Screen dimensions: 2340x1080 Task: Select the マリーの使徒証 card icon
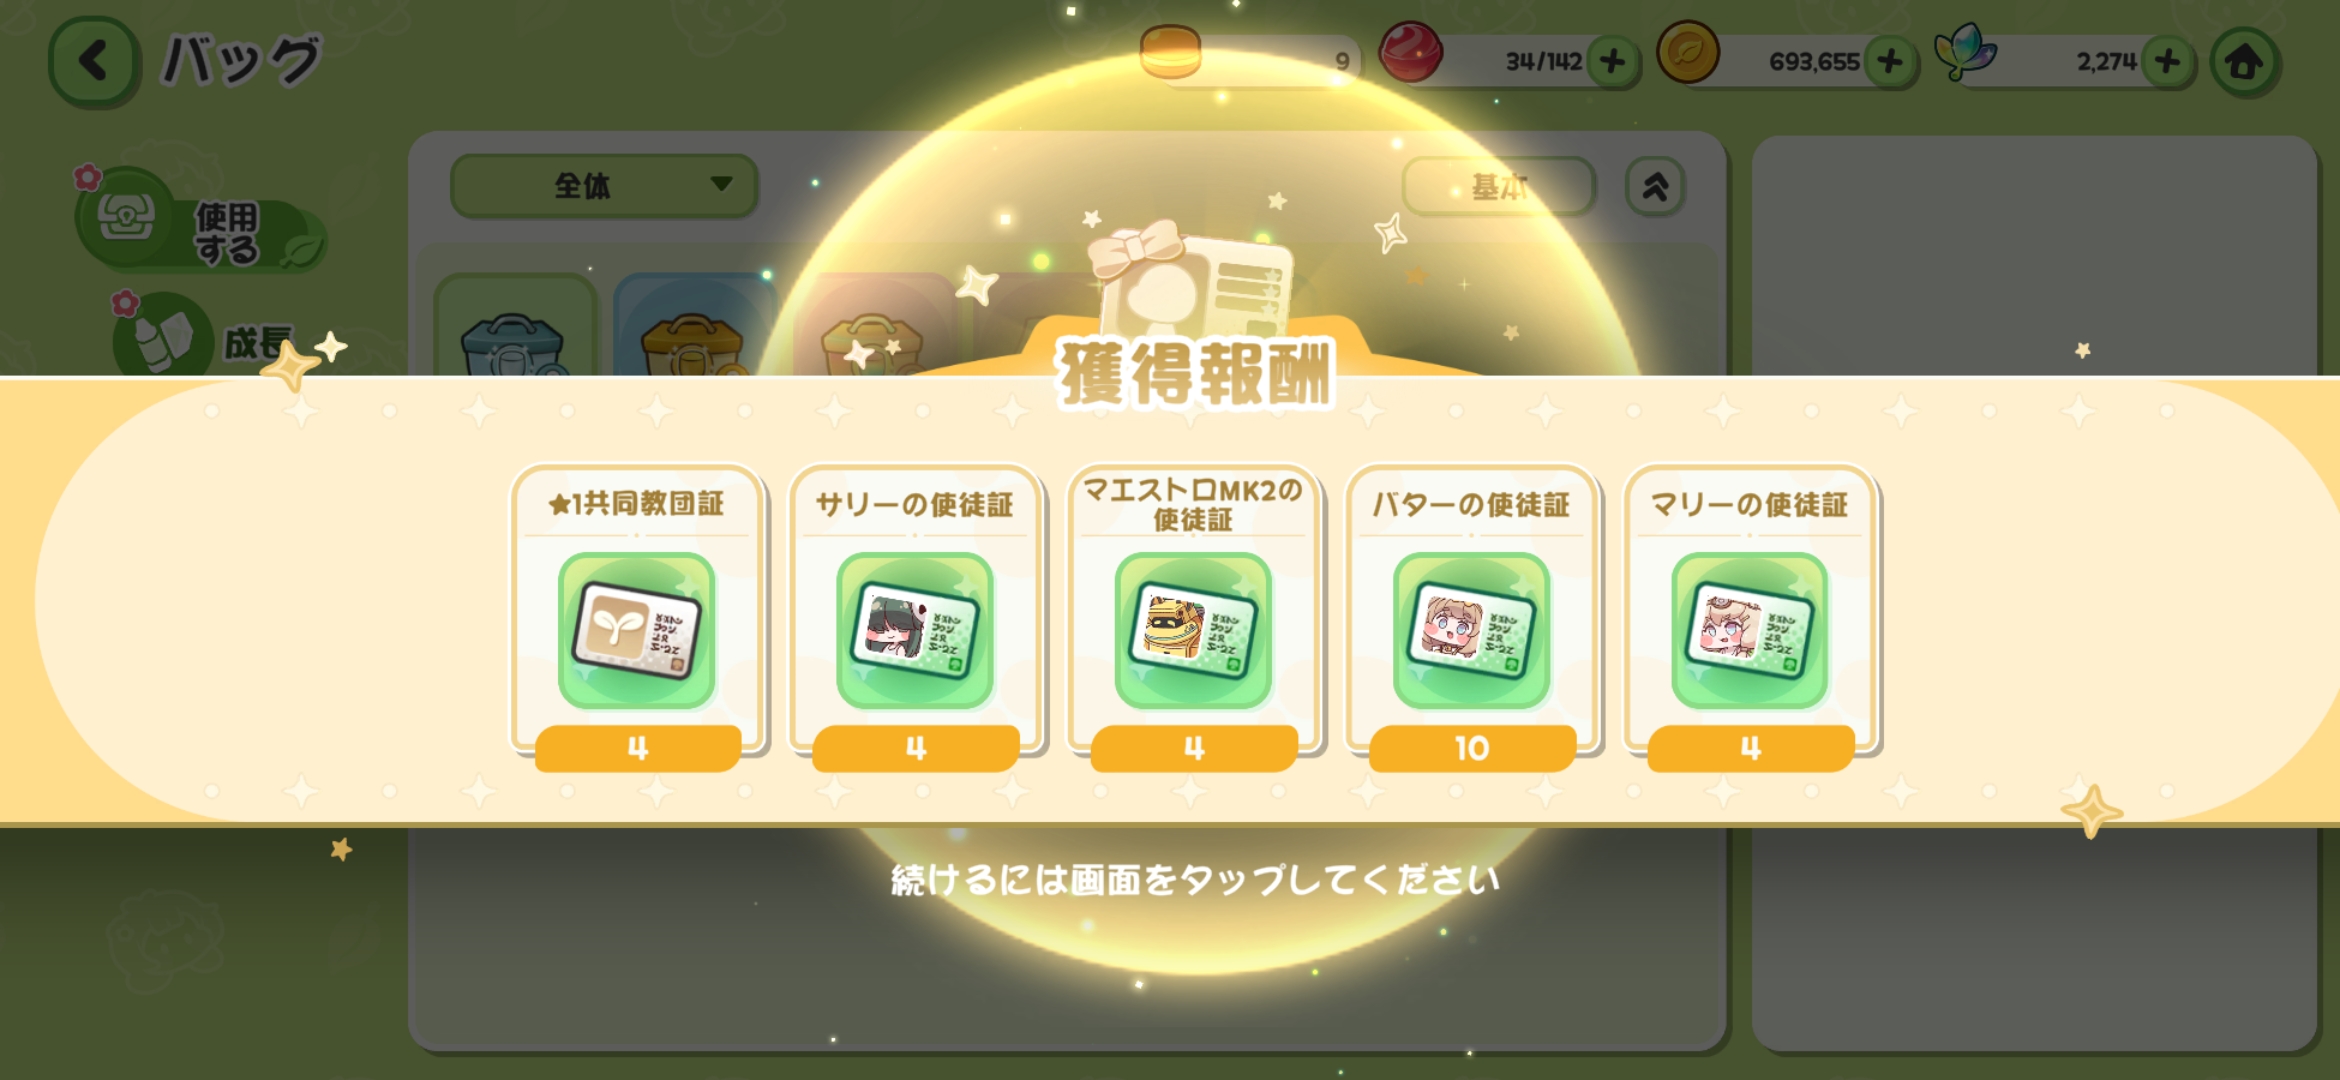pyautogui.click(x=1750, y=631)
